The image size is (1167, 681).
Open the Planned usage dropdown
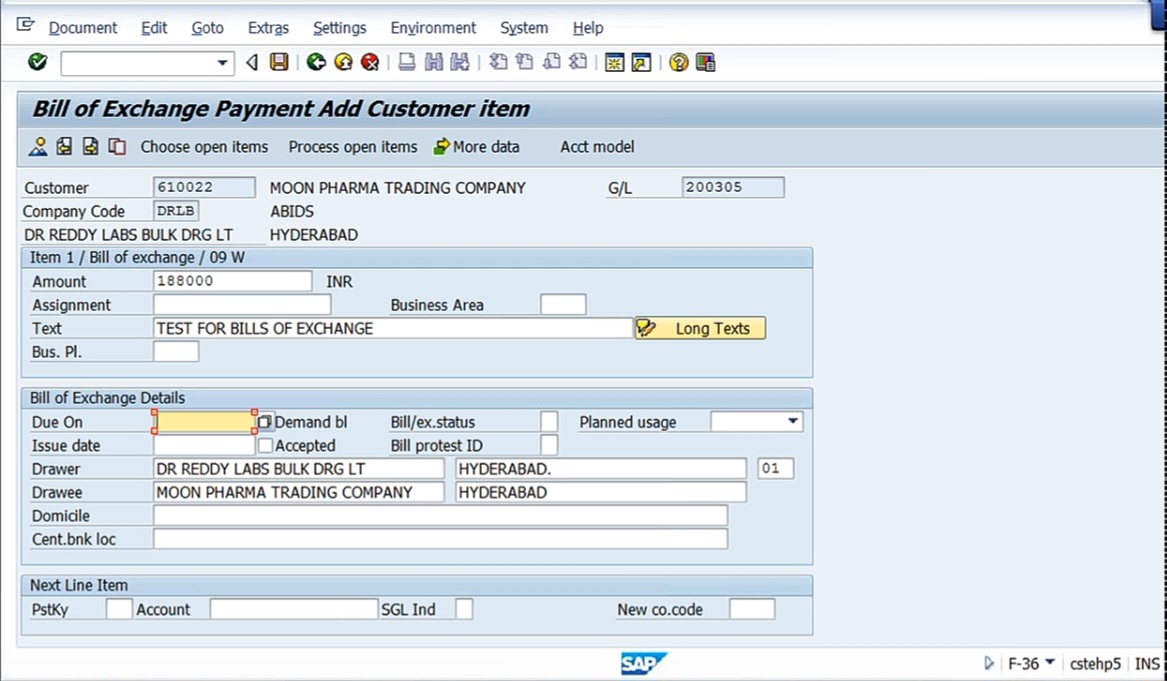tap(793, 422)
